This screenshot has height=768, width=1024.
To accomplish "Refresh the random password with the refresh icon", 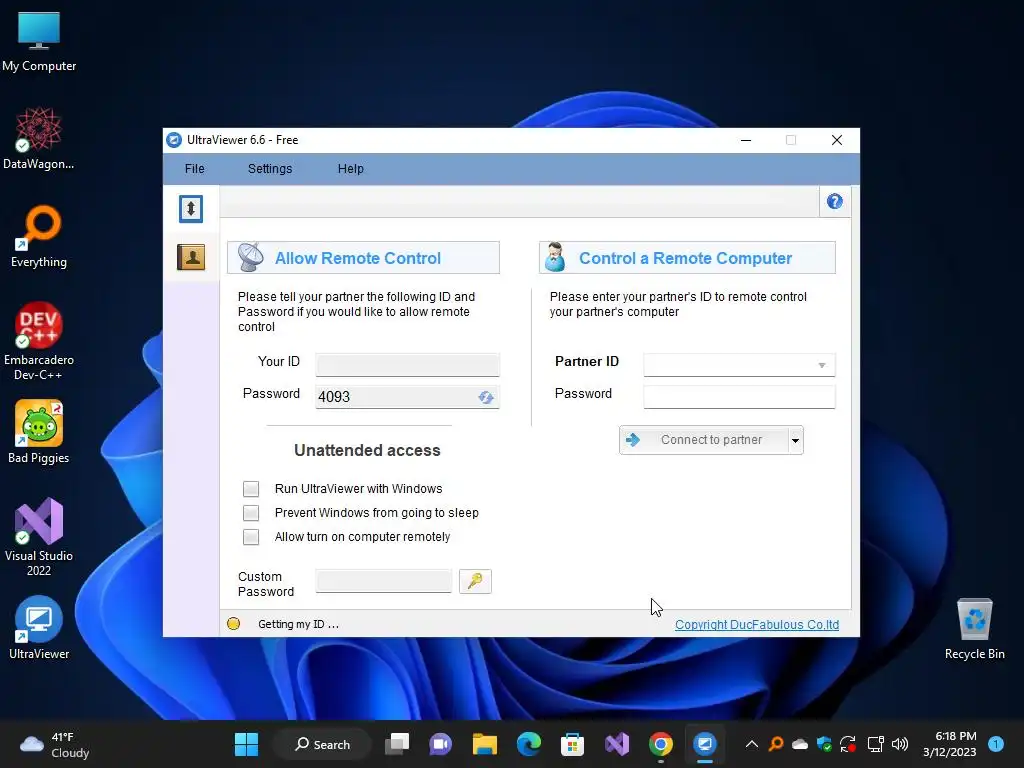I will [x=485, y=397].
